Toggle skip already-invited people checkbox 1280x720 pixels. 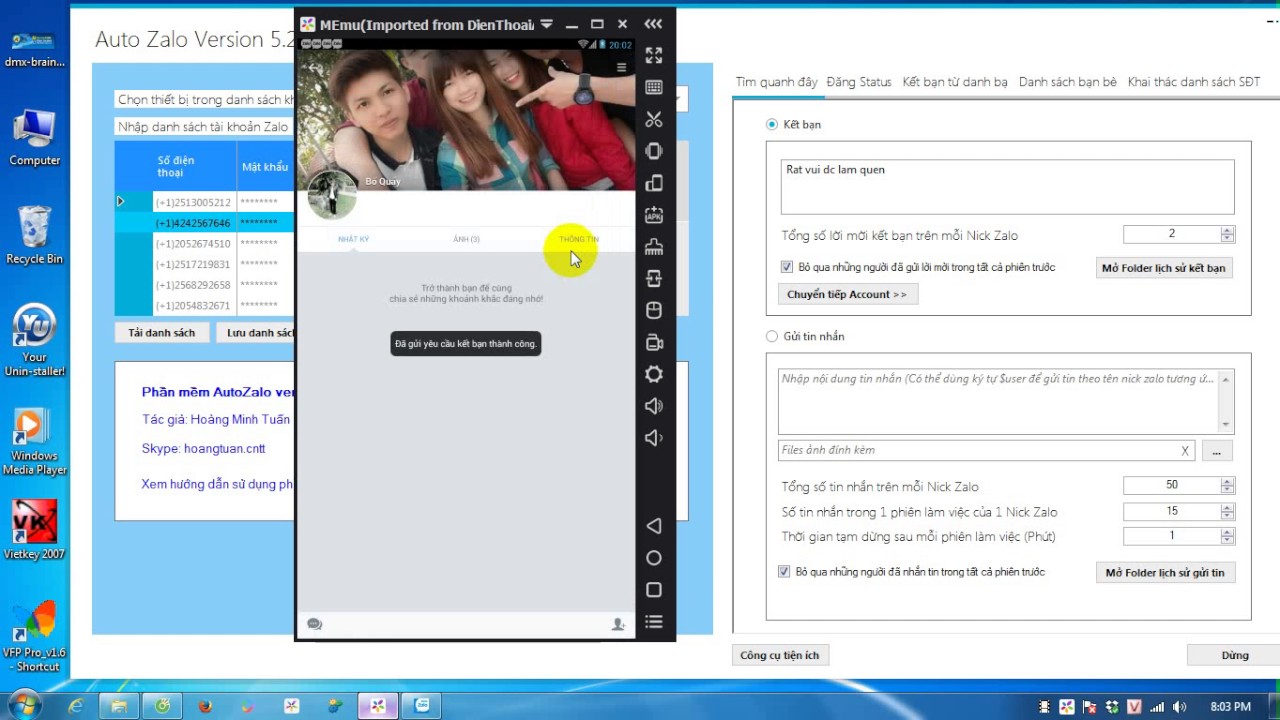[x=786, y=267]
